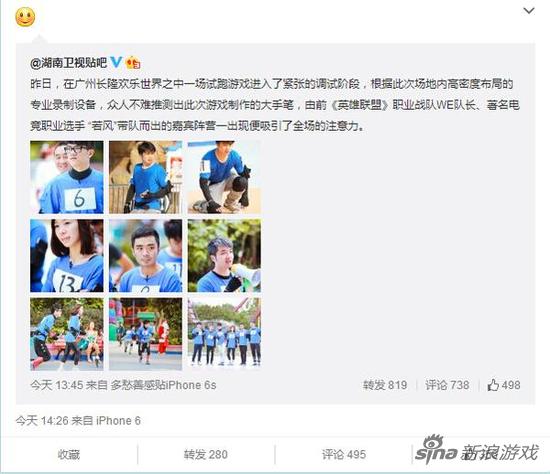Viewport: 550px width, 474px height.
Task: Click 转发 280 to repost
Action: 206,455
